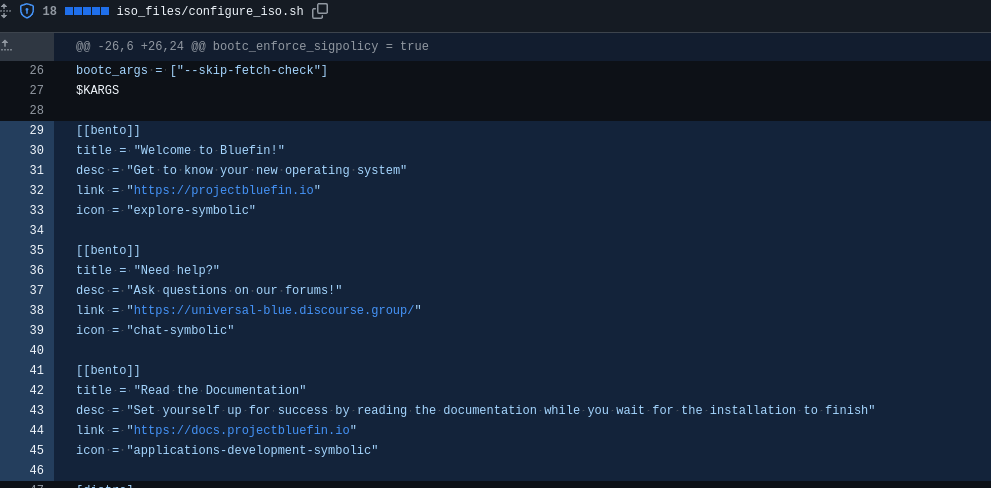Click line number 26

(x=36, y=71)
